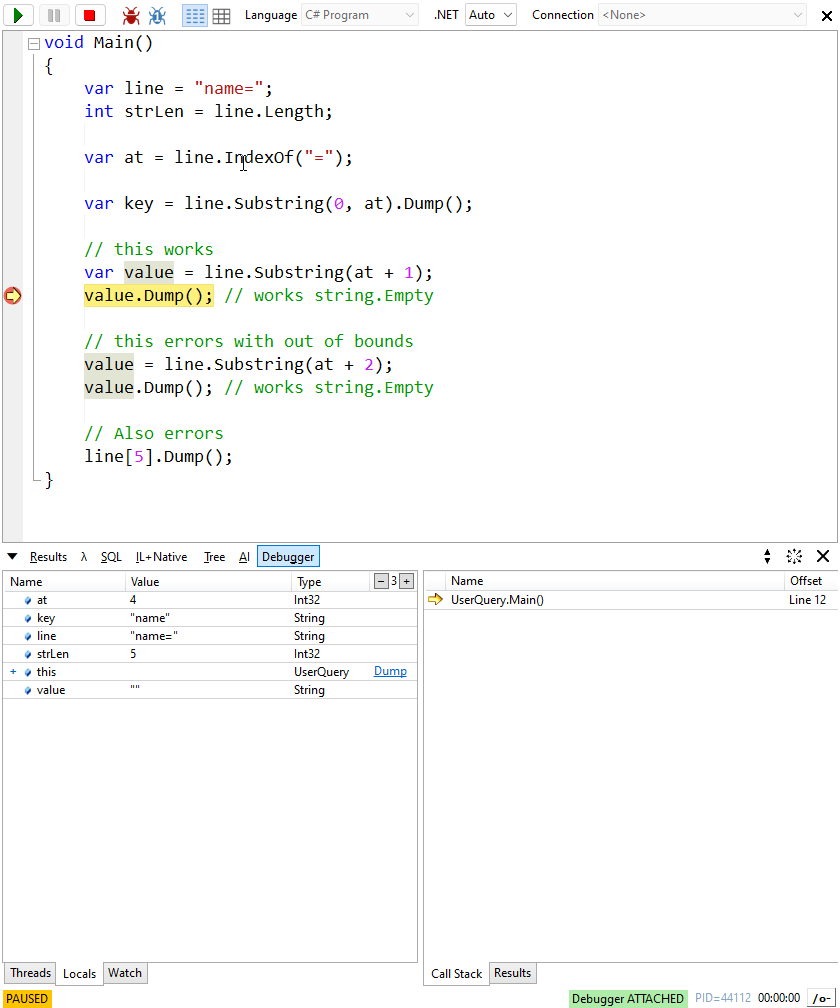The image size is (840, 1008).
Task: Collapse the void Main() code block
Action: [x=33, y=44]
